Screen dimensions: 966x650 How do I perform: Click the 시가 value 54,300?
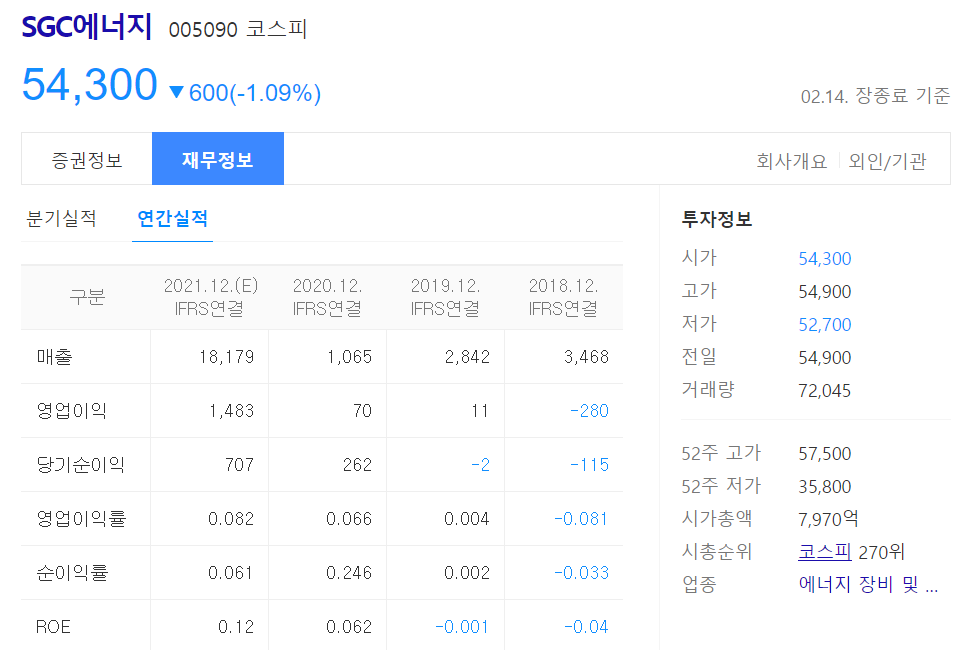click(825, 259)
